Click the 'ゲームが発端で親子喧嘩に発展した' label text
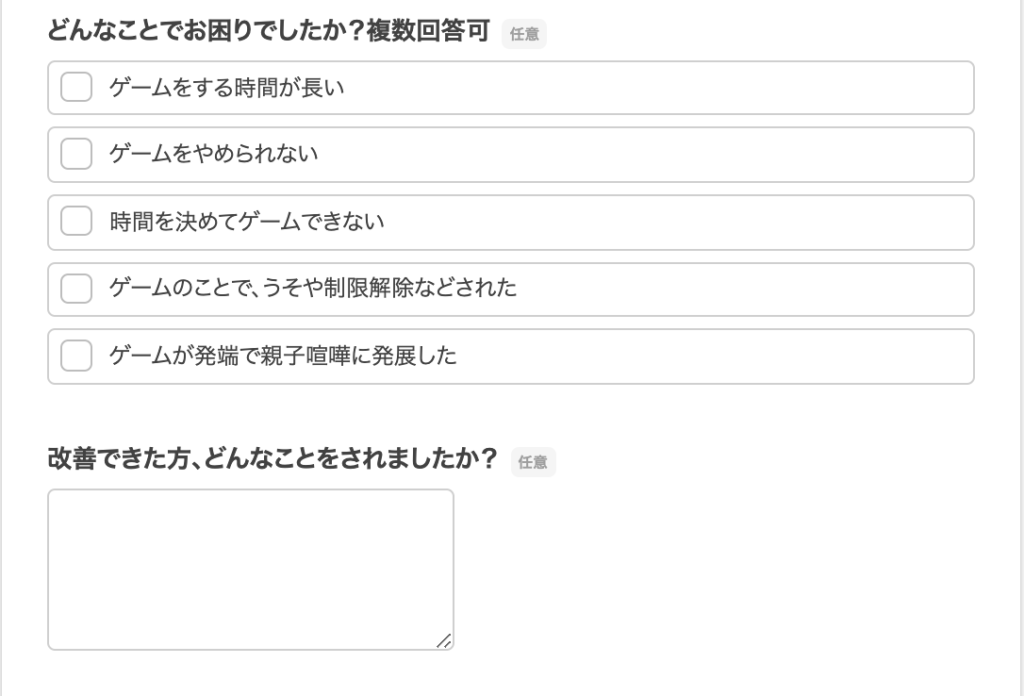 (283, 356)
